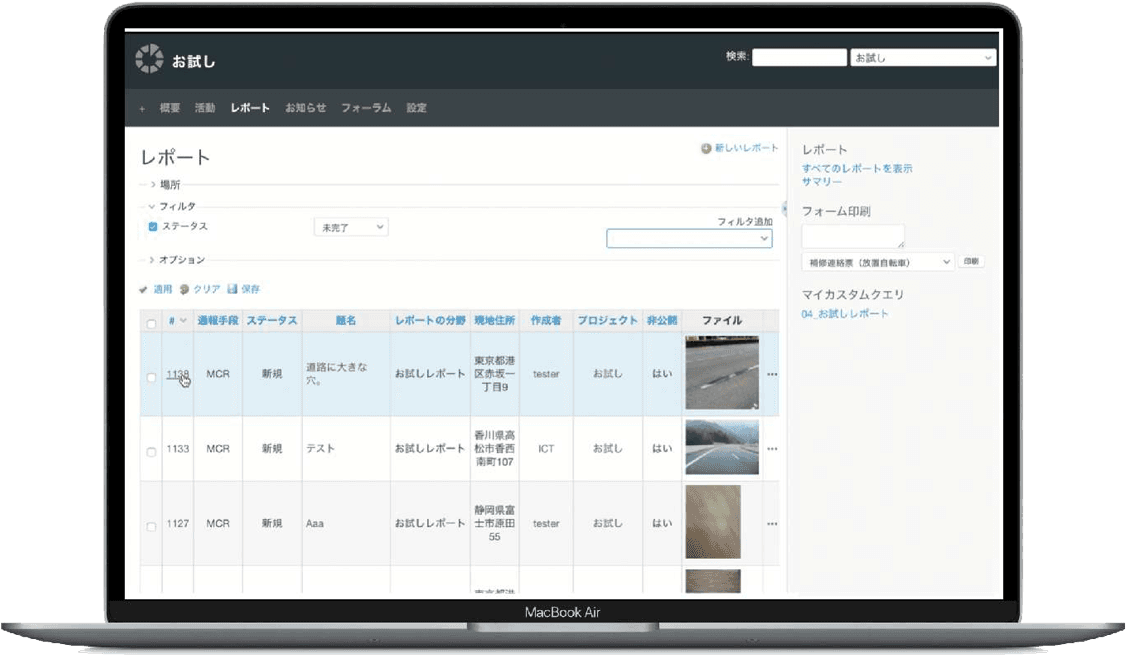Click the すべてのレポートを表示 link

[x=857, y=169]
